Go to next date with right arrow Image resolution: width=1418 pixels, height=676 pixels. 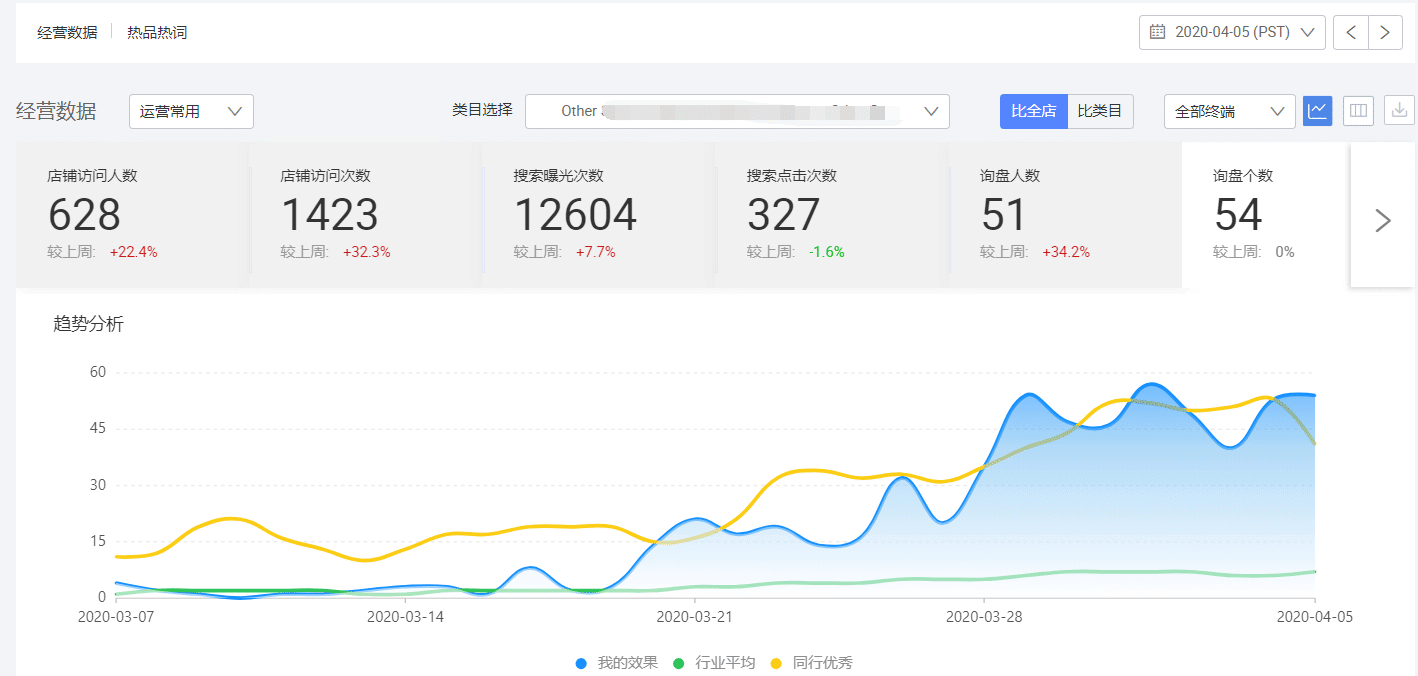[x=1385, y=32]
